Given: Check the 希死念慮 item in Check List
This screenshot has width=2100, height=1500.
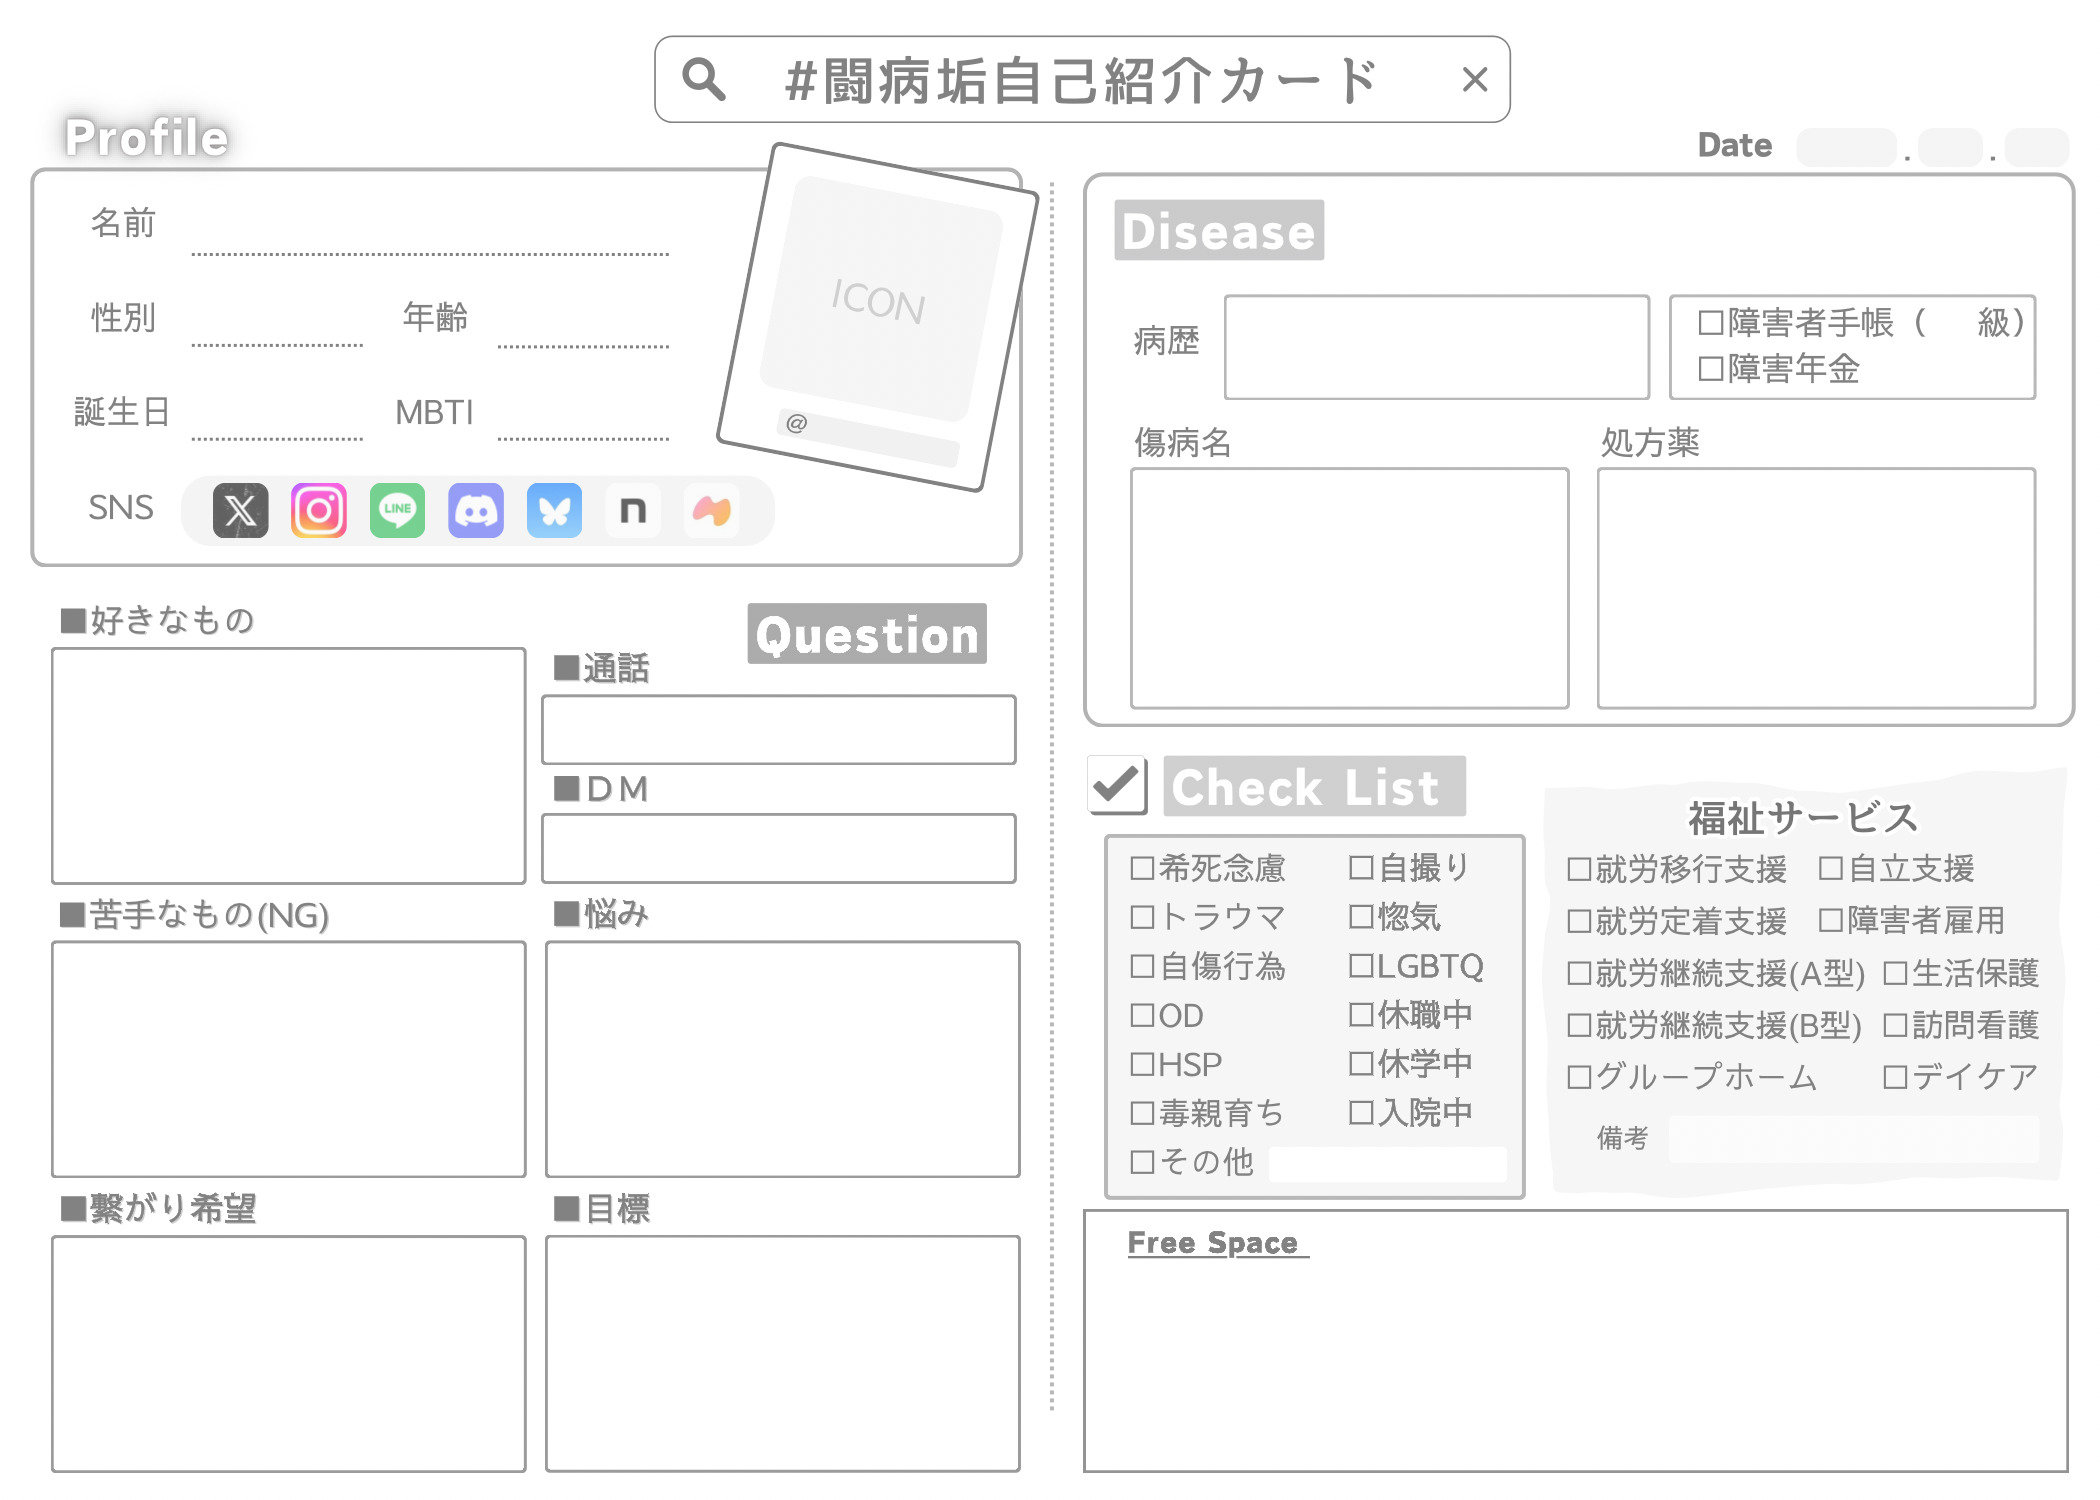Looking at the screenshot, I should pos(1141,868).
